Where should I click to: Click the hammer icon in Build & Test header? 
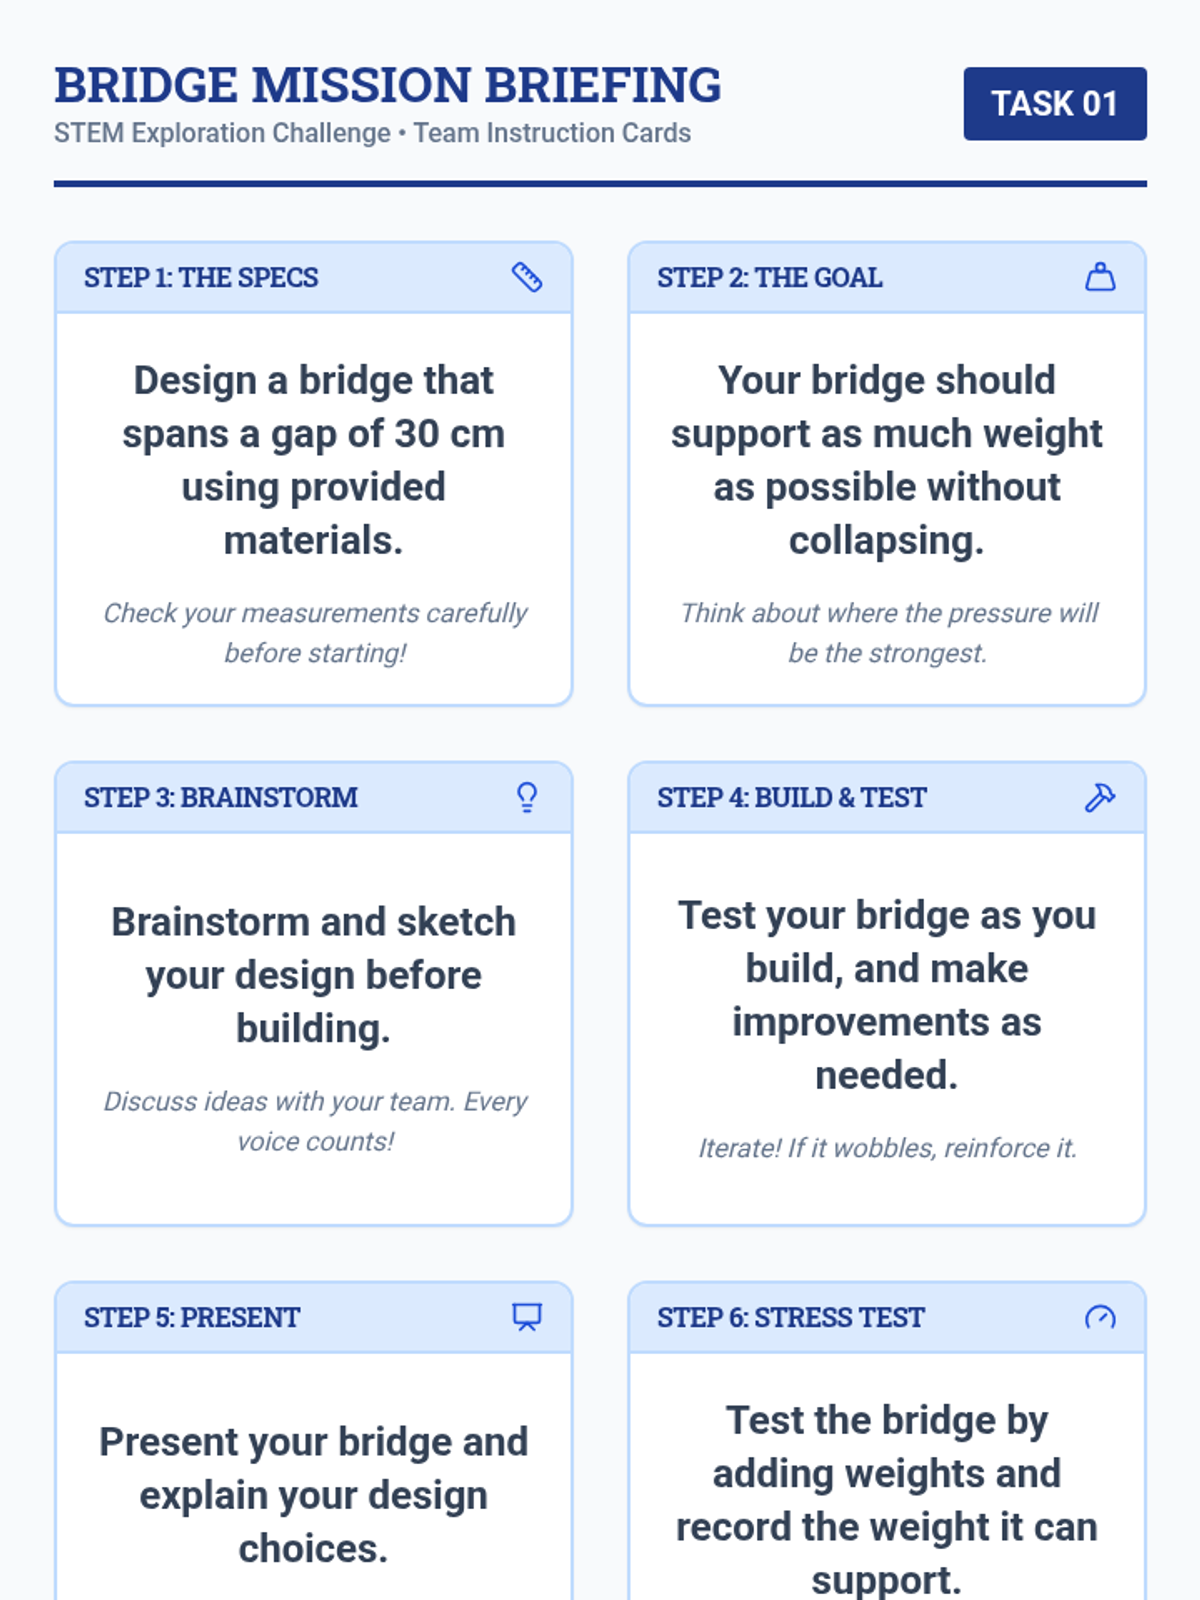pyautogui.click(x=1100, y=797)
